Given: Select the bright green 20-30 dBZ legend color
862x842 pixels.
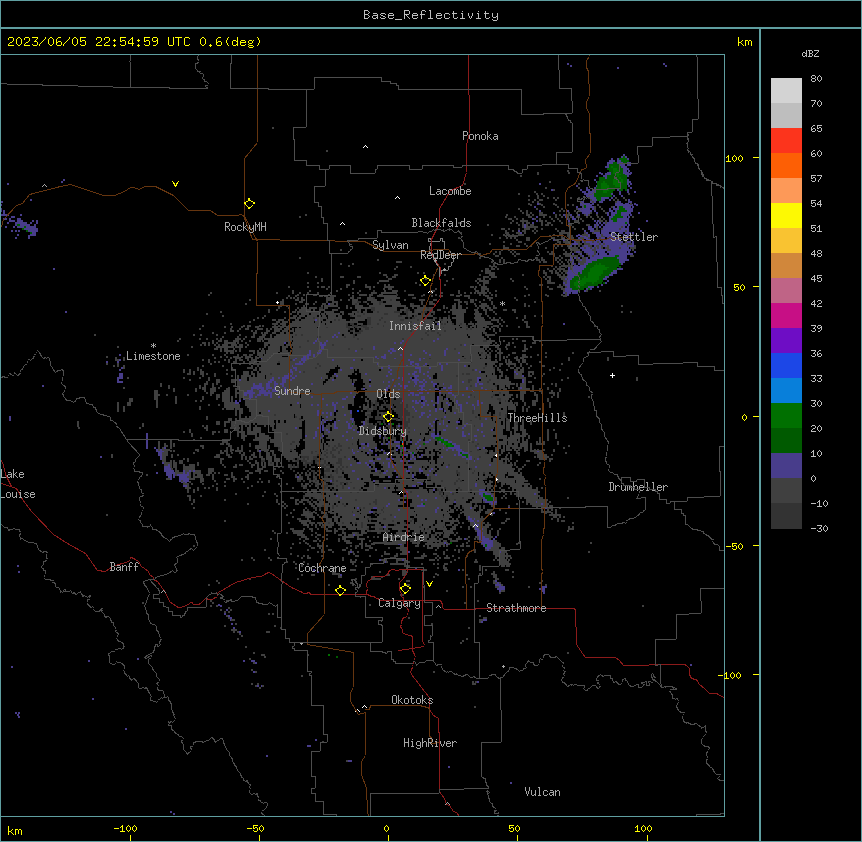Looking at the screenshot, I should (x=786, y=416).
